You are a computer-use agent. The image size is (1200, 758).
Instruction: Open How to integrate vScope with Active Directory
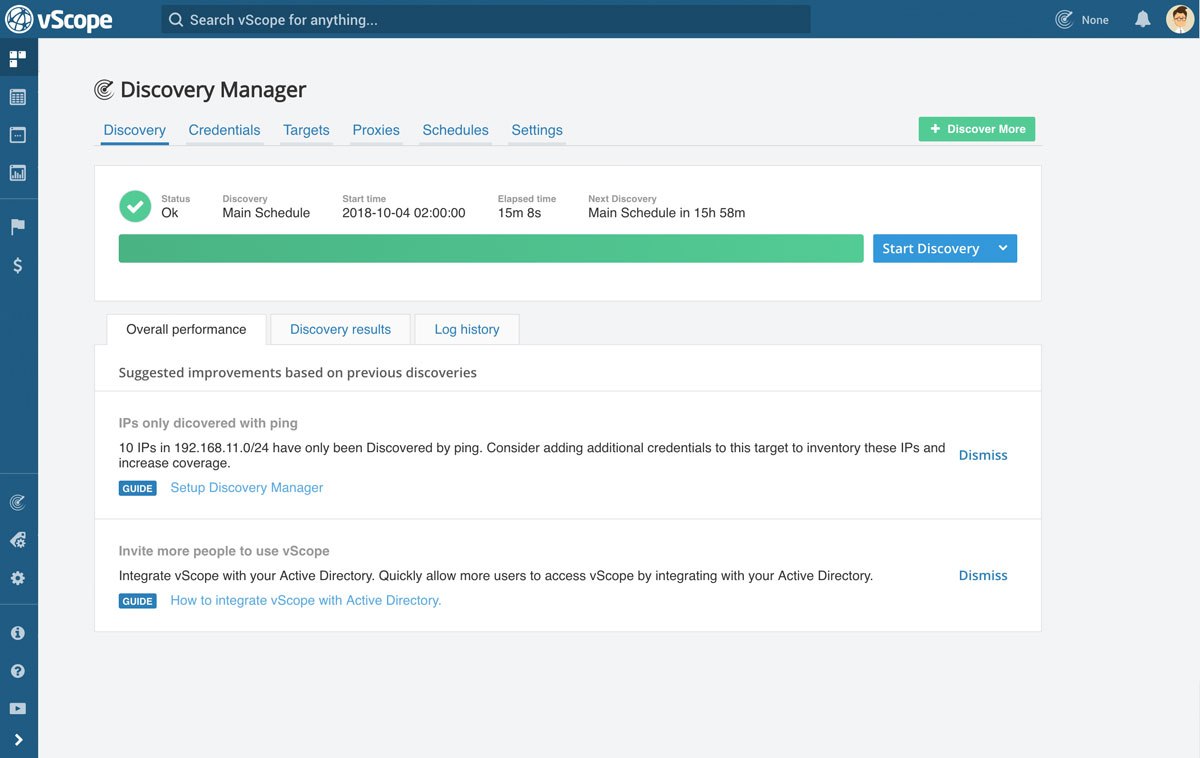(306, 601)
